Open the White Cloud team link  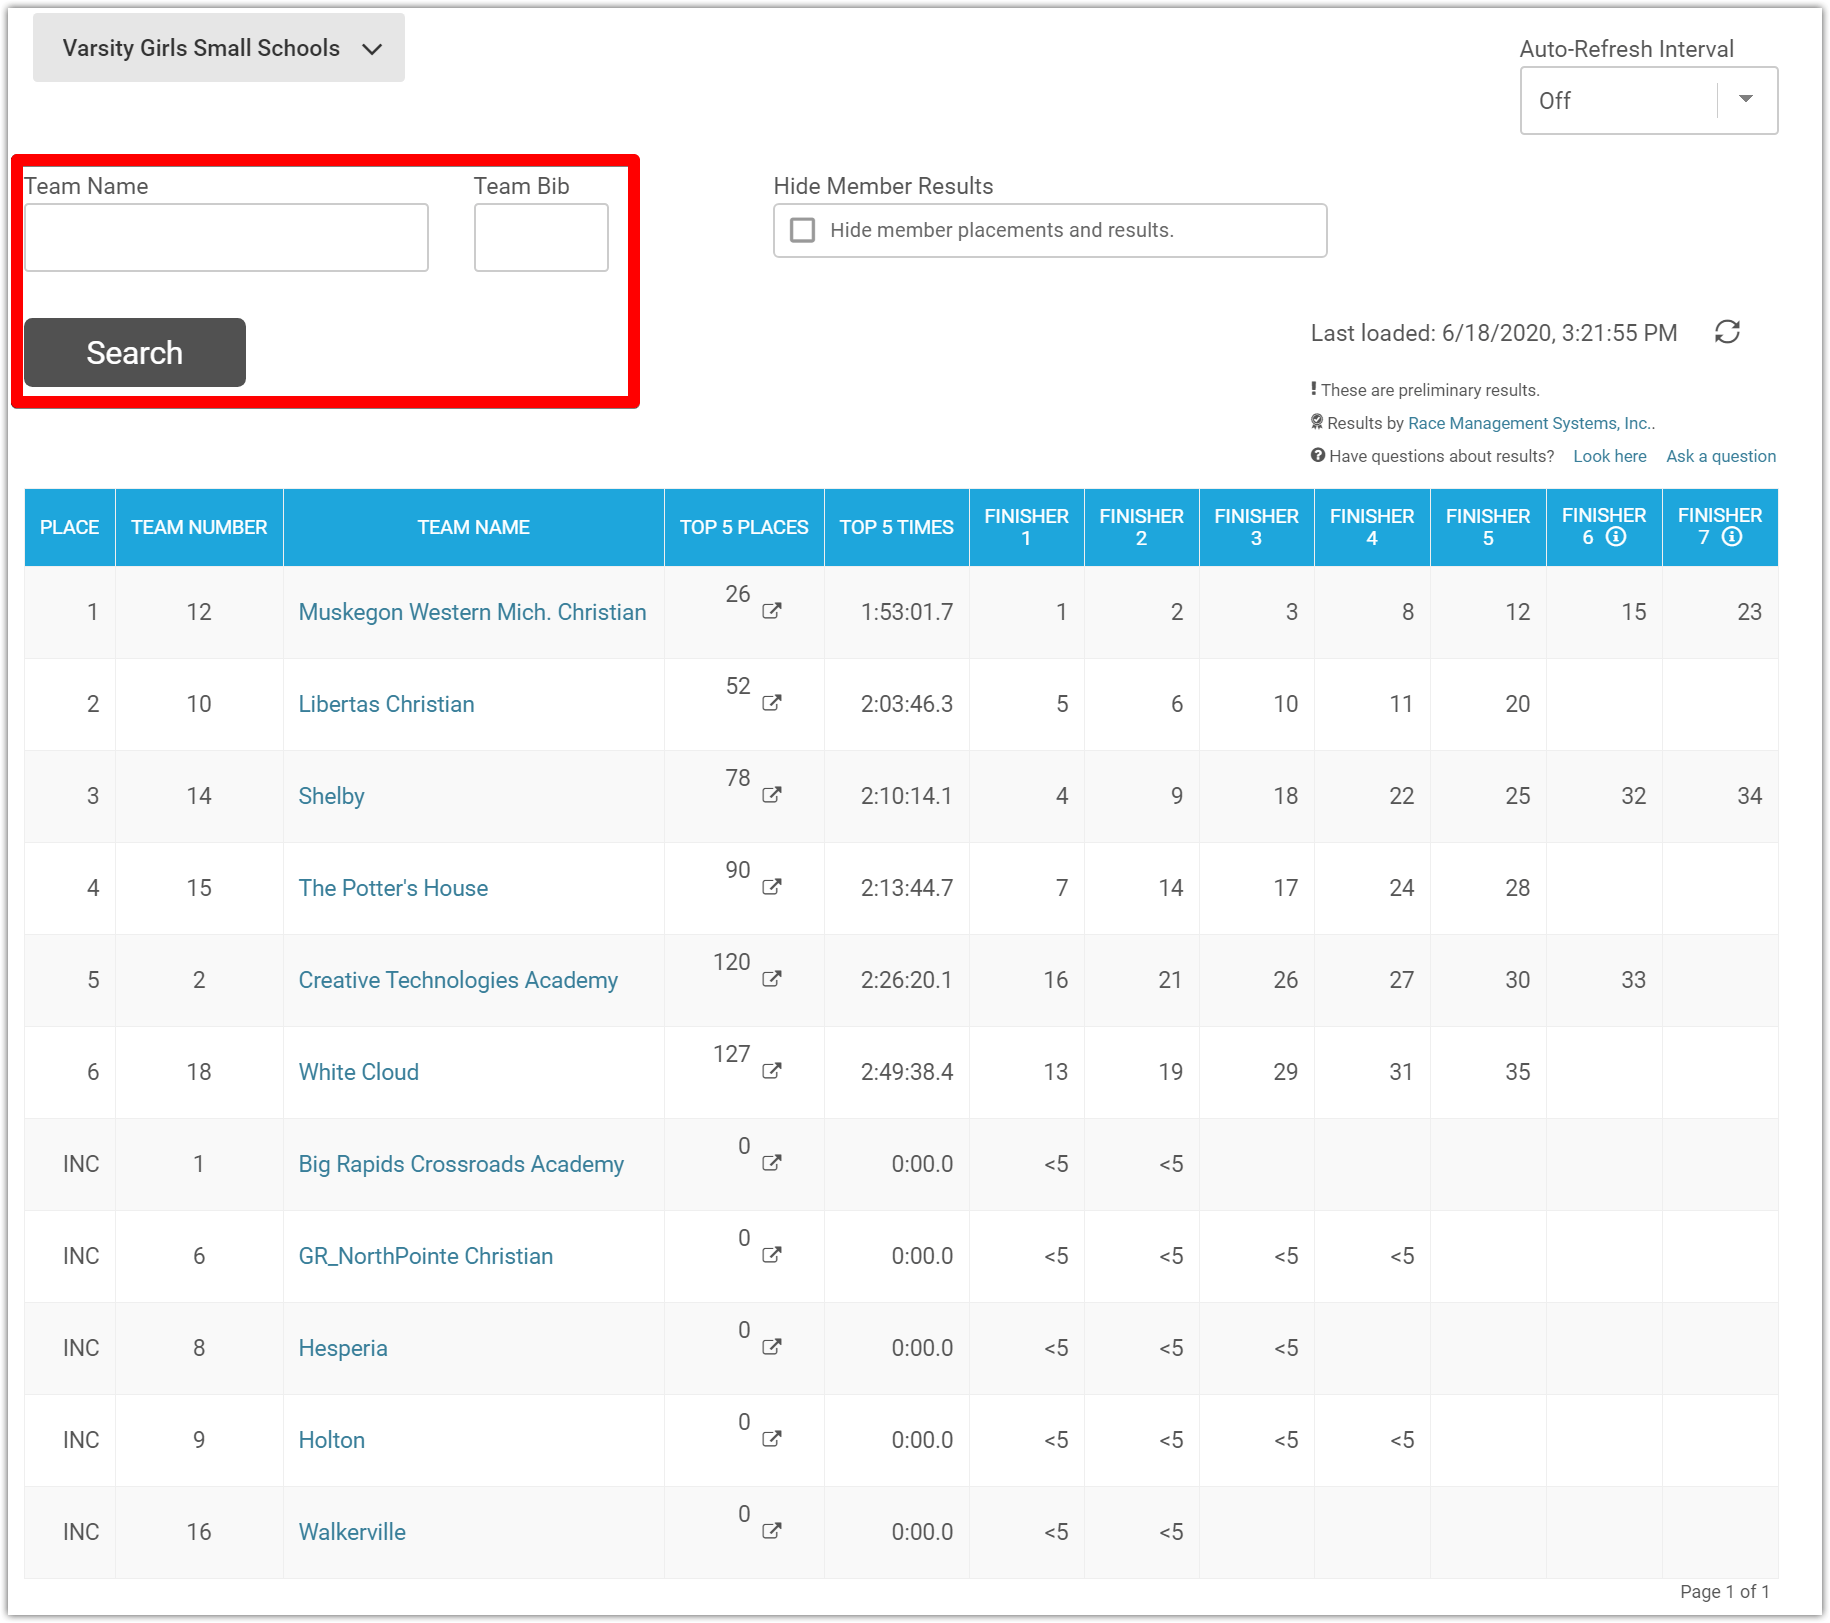coord(358,1072)
